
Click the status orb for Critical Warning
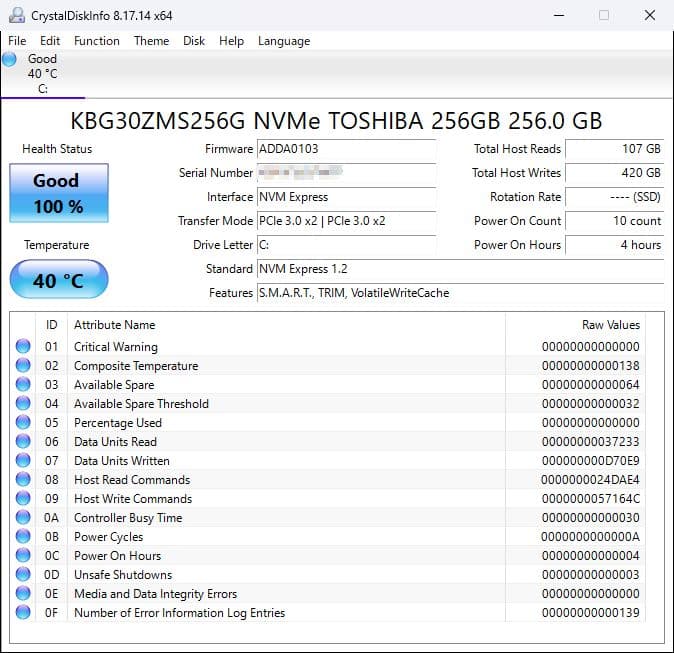[23, 346]
